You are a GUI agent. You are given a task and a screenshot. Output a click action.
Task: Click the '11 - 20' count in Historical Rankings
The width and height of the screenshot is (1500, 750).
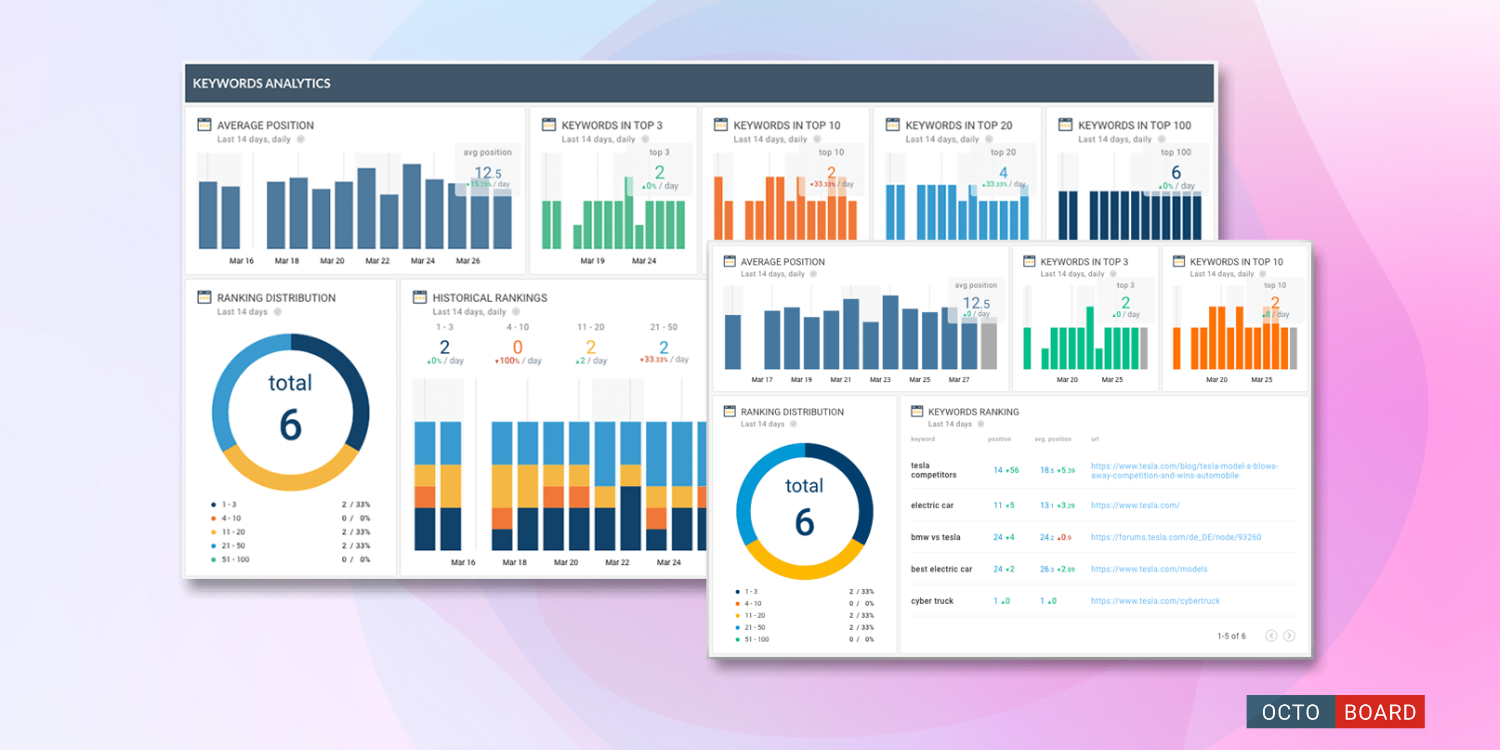coord(591,347)
